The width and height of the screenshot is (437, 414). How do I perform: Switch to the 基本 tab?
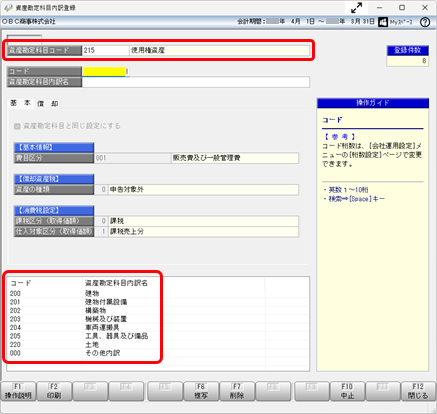tap(20, 103)
